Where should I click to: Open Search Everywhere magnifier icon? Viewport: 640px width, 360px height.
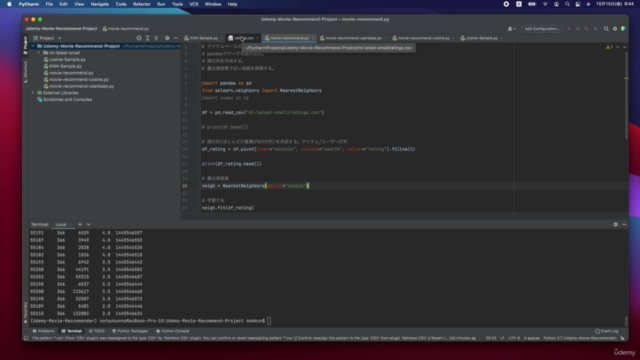coord(606,29)
